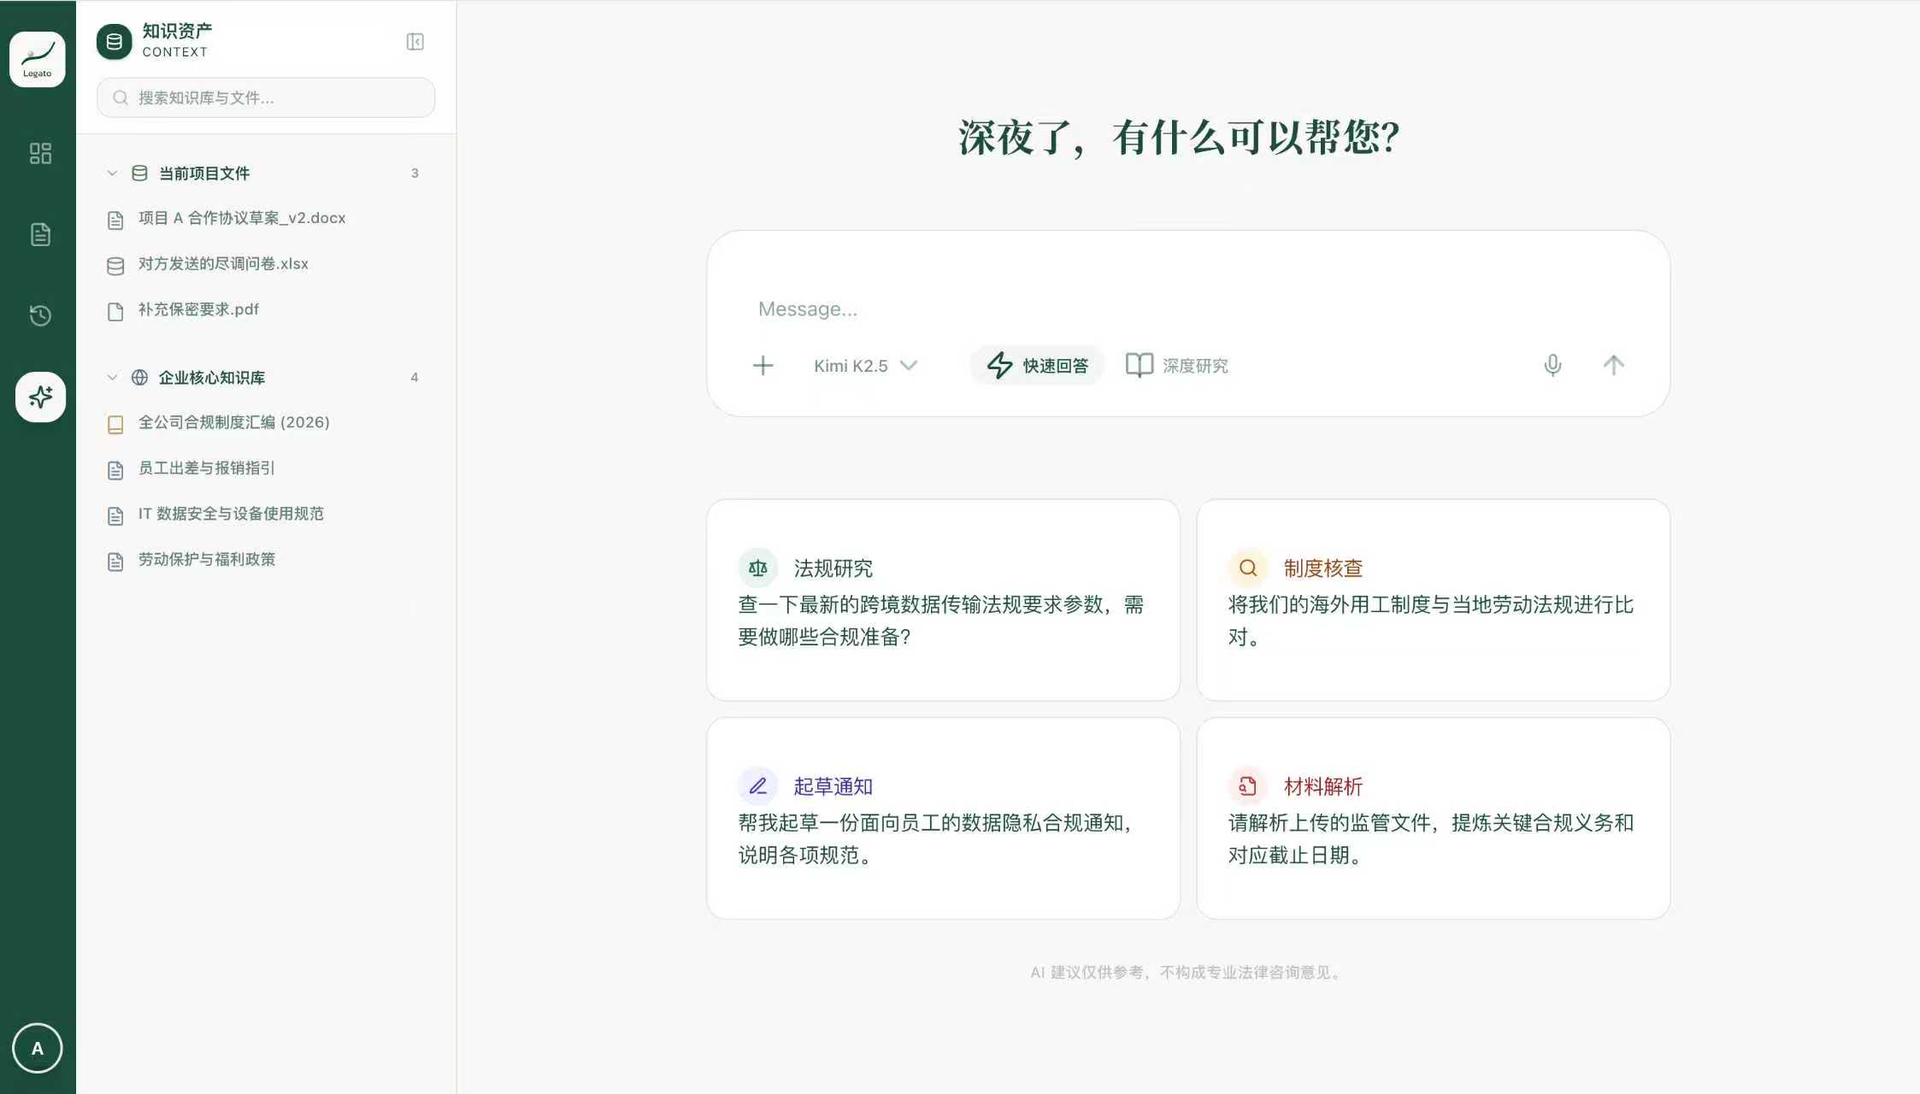Focus the 搜索知识库与文件 search box

(x=266, y=98)
